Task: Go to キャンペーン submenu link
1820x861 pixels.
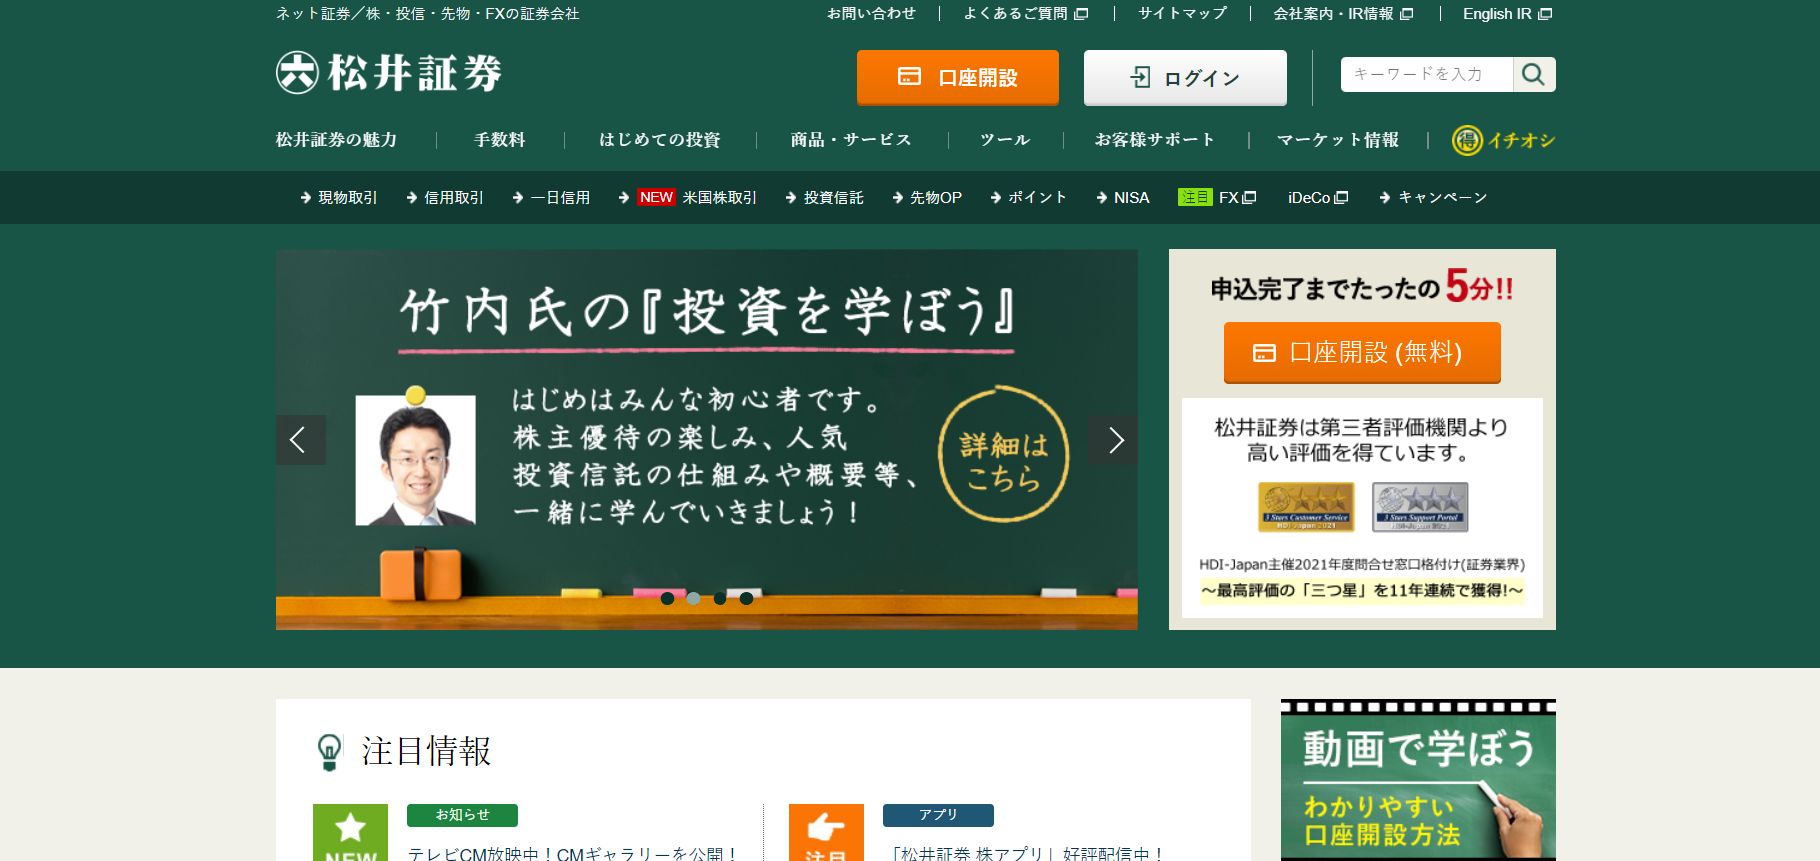Action: click(1433, 198)
